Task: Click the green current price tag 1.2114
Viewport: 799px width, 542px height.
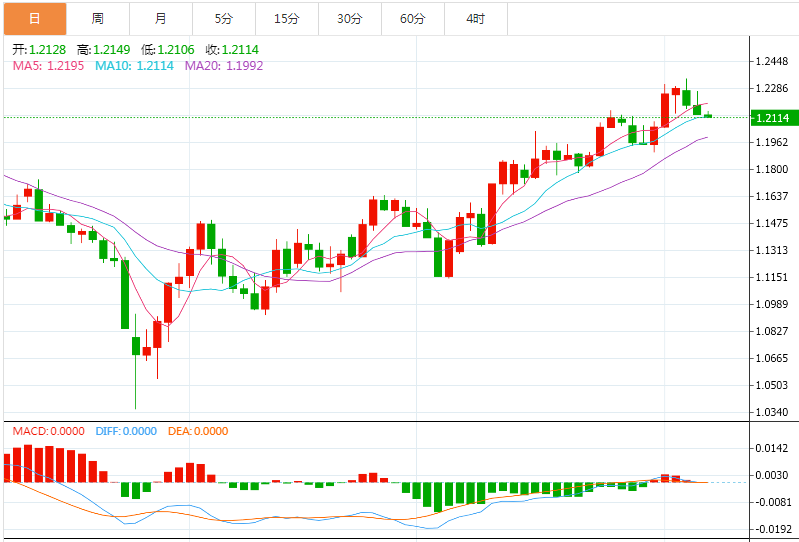Action: 775,118
